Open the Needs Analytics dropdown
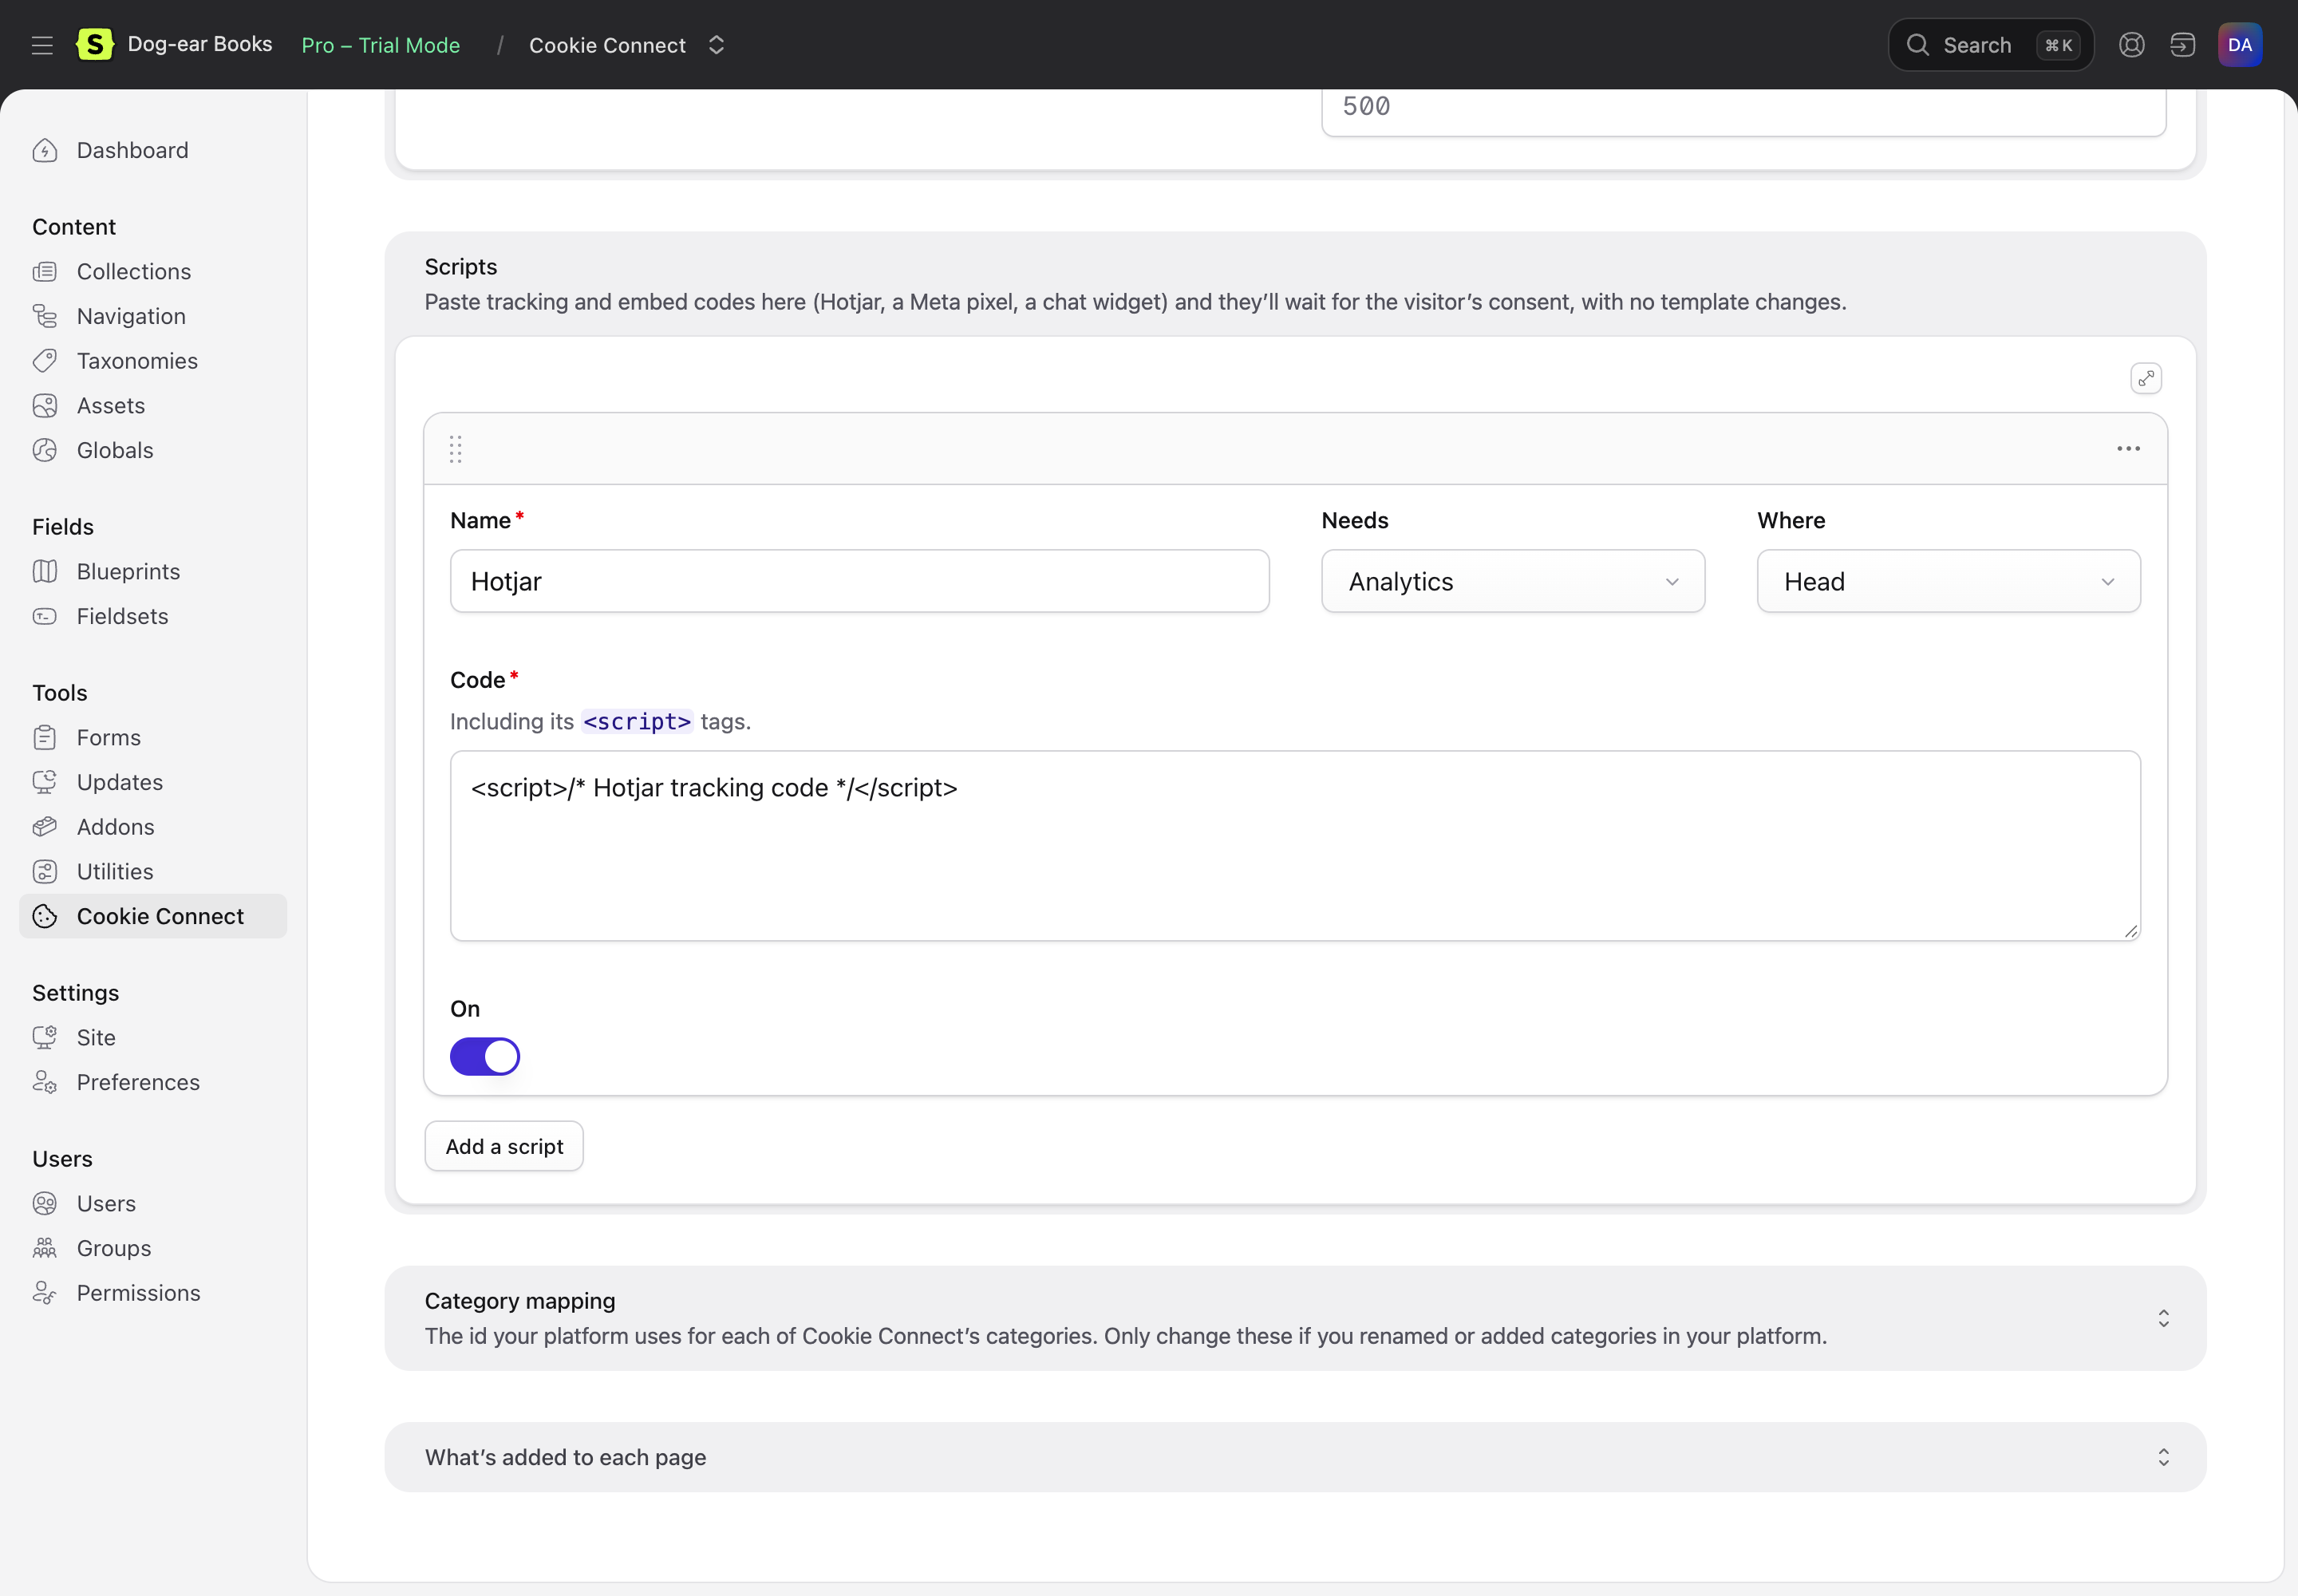Screen dimensions: 2298x1596 click(x=1512, y=582)
